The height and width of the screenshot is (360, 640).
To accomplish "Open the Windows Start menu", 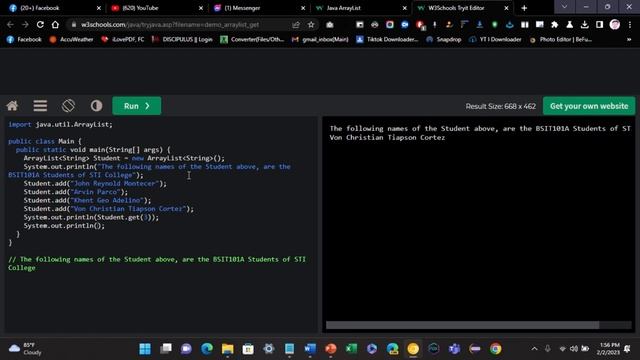I will (145, 349).
